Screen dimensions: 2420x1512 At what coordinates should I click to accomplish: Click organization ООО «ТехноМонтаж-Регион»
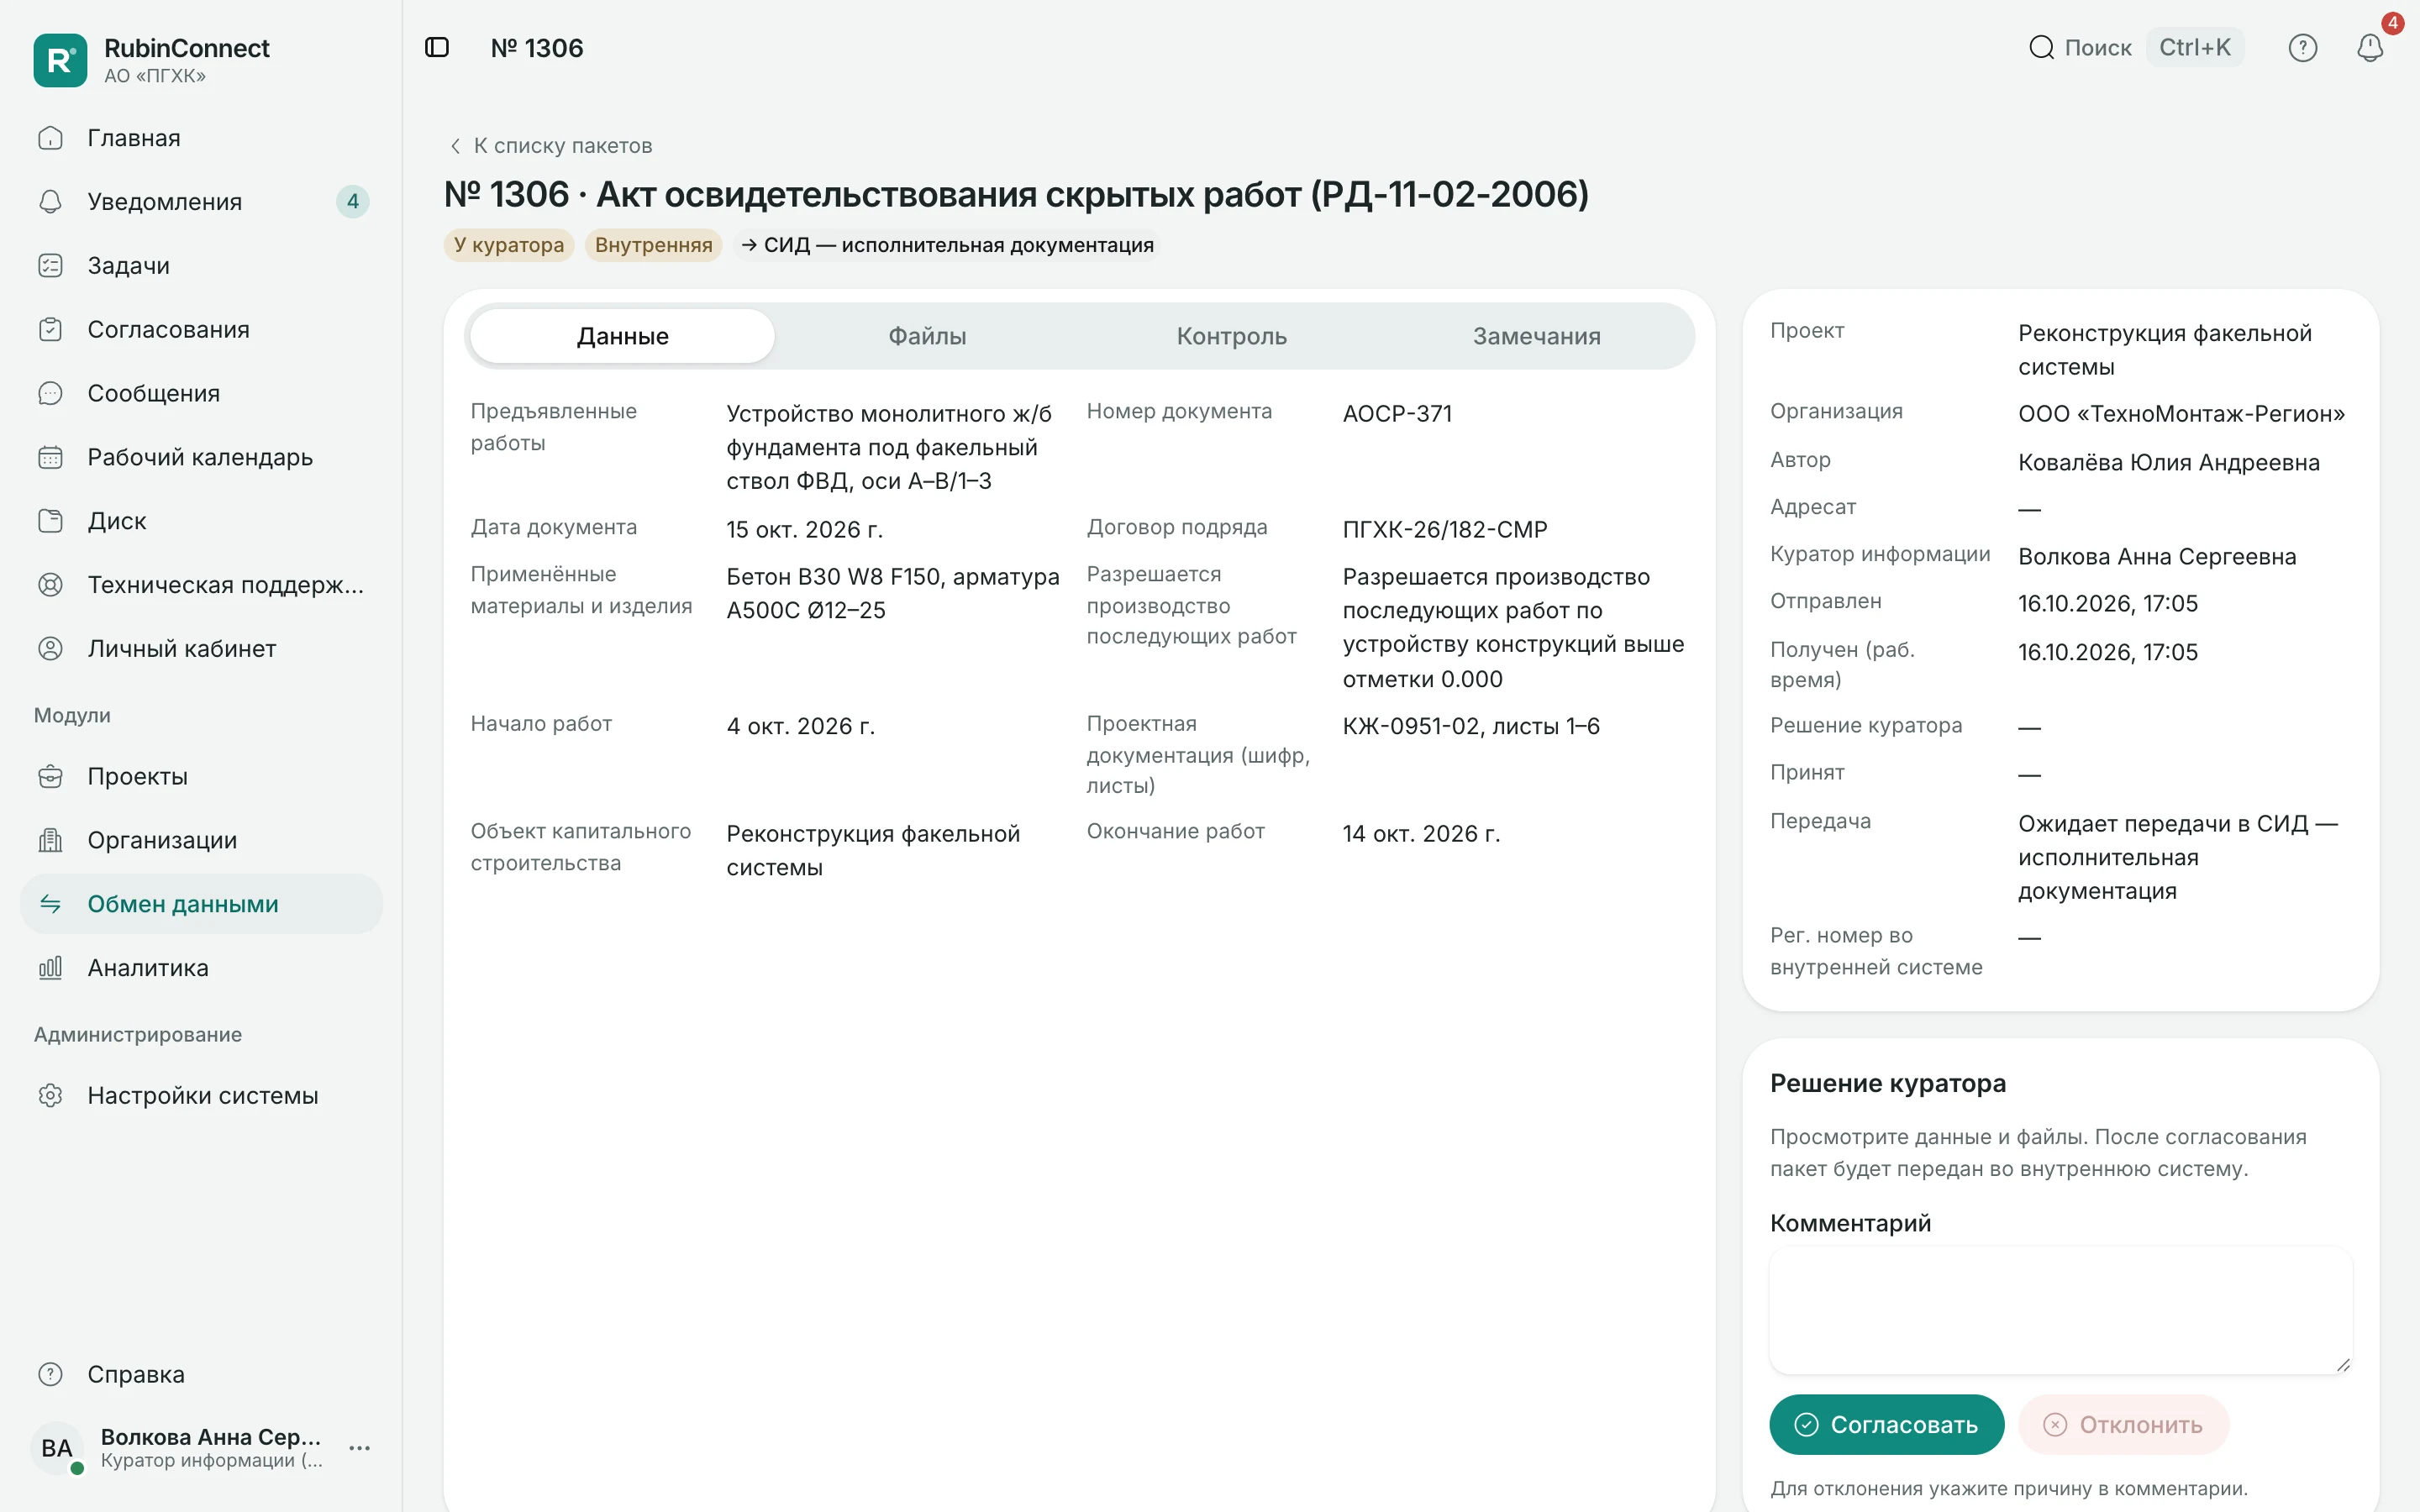click(x=2181, y=413)
